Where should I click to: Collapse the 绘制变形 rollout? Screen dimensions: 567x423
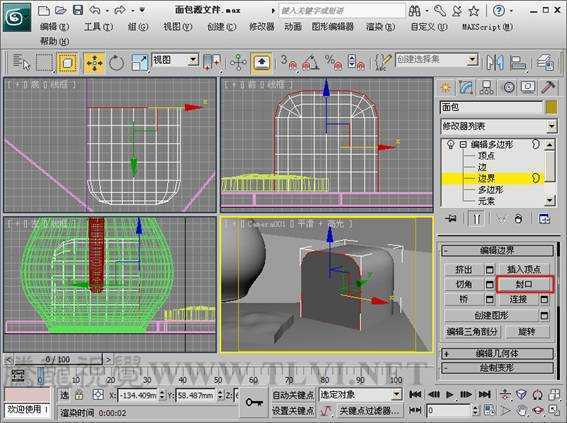point(498,368)
